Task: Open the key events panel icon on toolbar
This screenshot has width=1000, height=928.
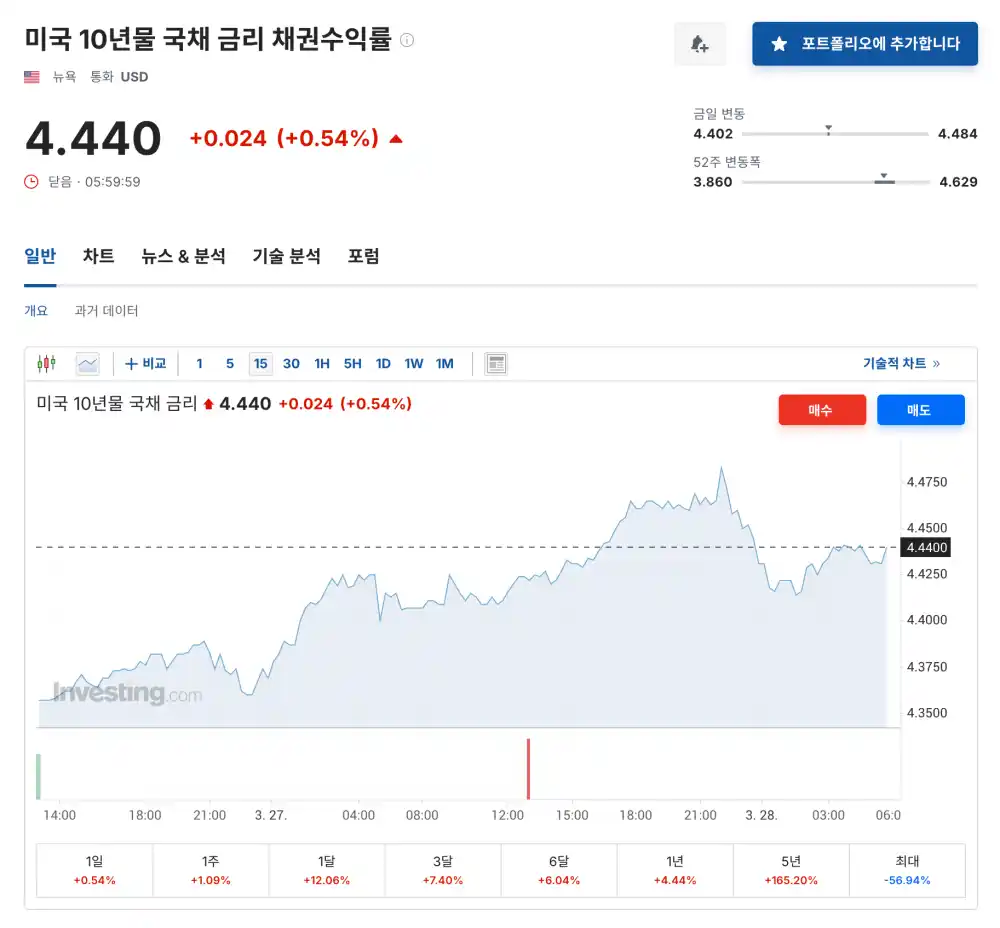Action: click(496, 363)
